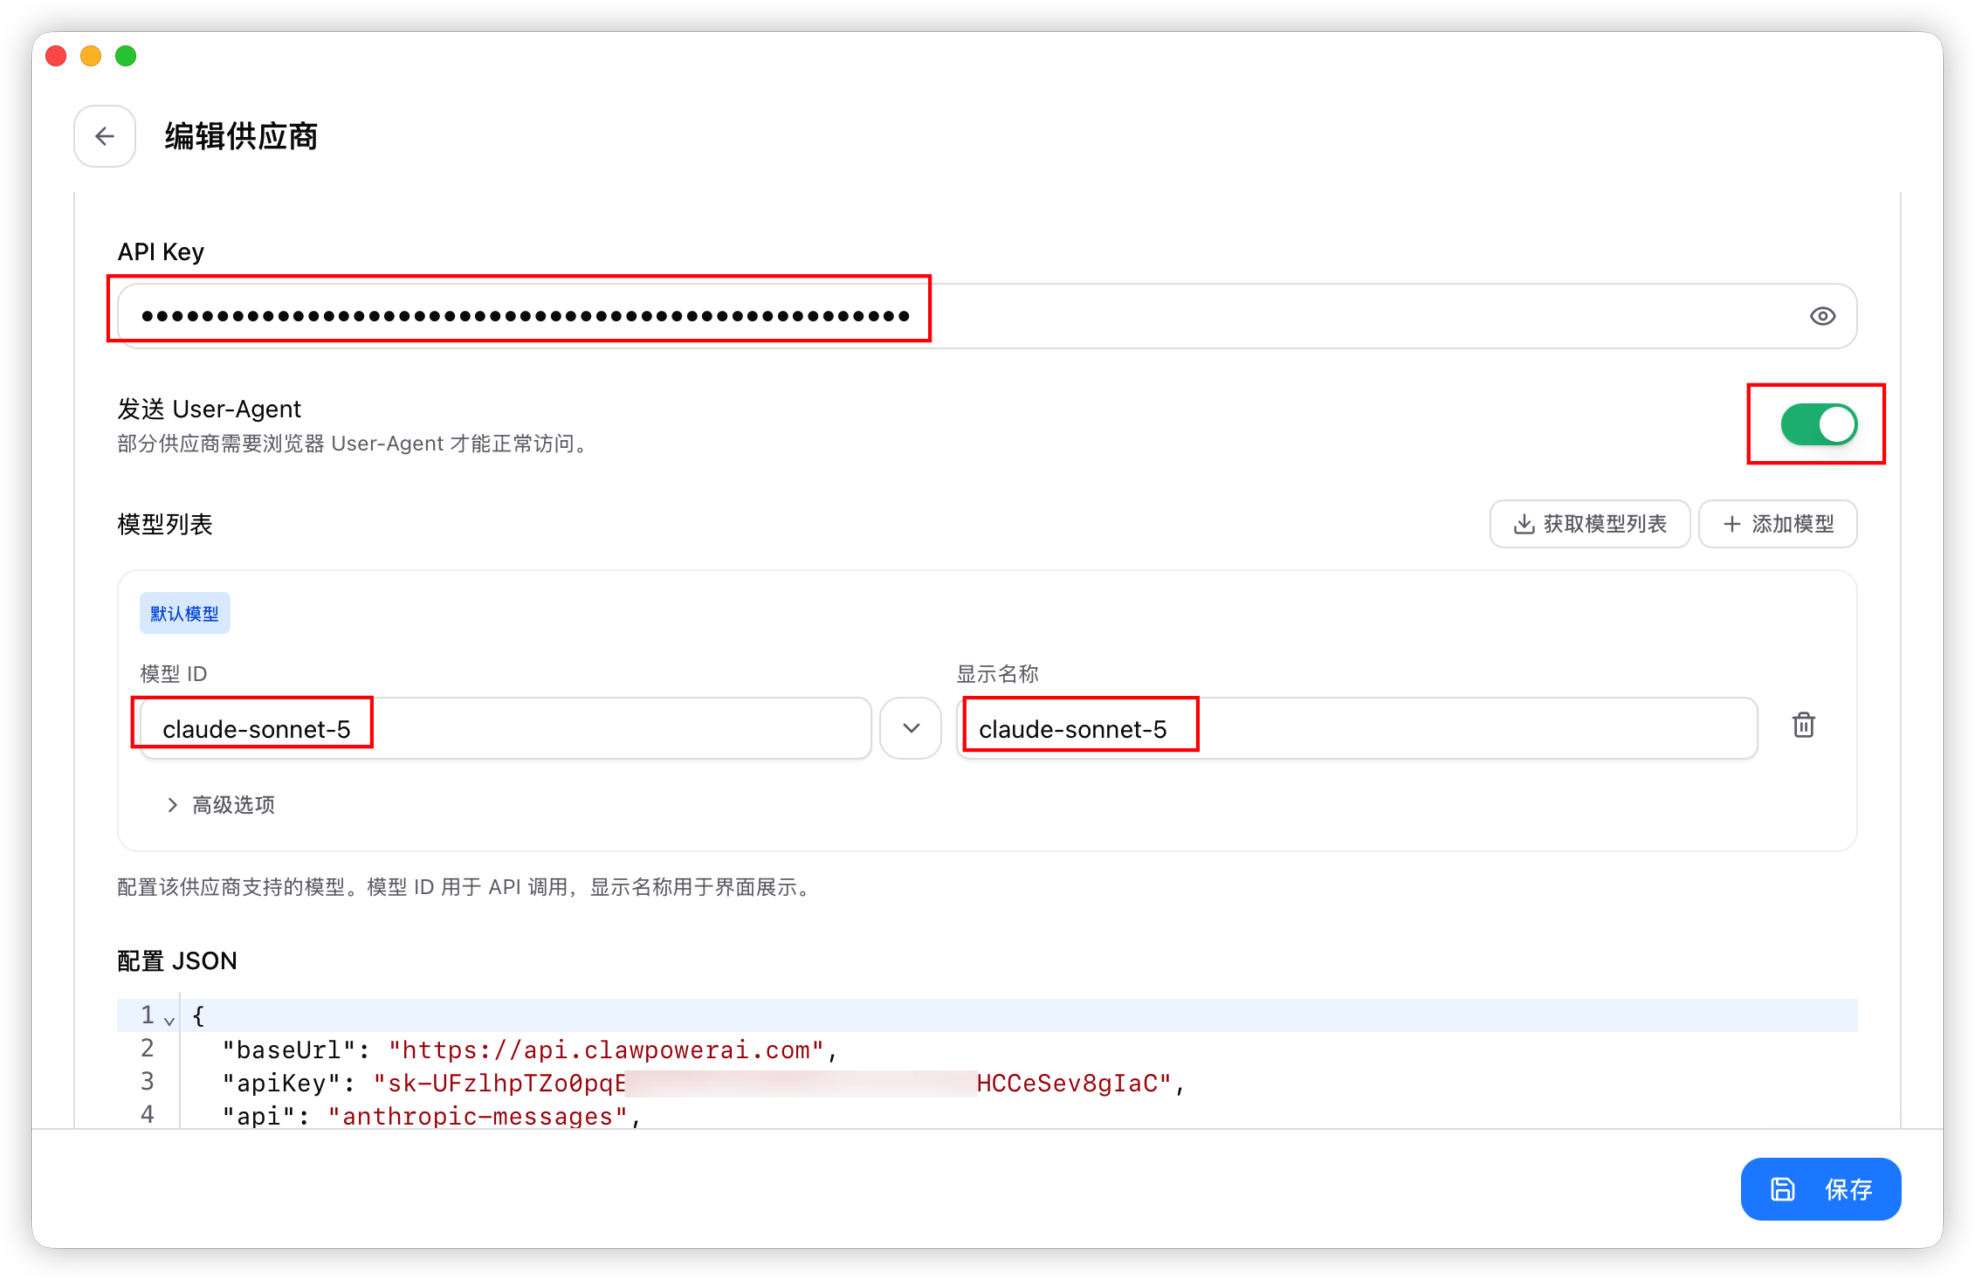Click the 添加模型 button
Screen dimensions: 1975x1280
(1778, 524)
